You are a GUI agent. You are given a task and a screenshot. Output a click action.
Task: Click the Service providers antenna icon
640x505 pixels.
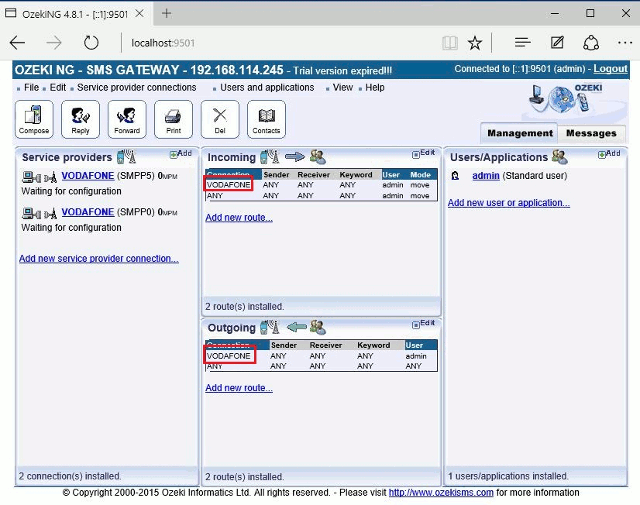[x=126, y=157]
